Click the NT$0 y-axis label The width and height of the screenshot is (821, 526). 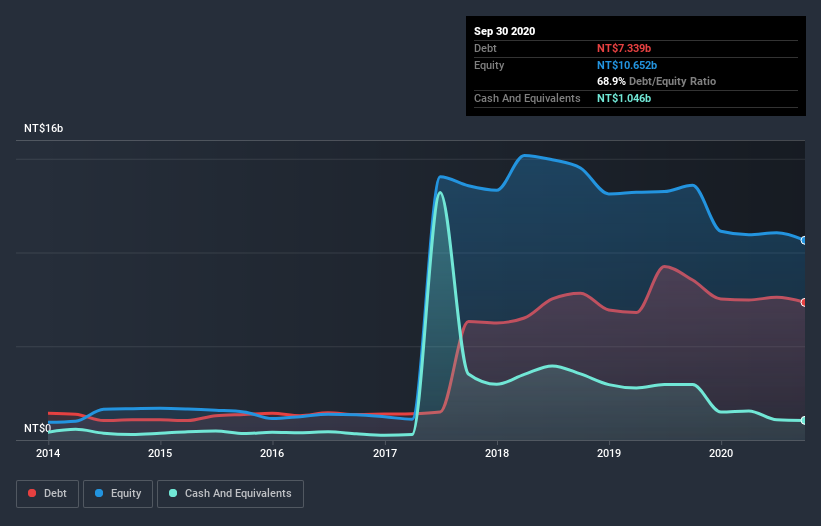point(37,428)
